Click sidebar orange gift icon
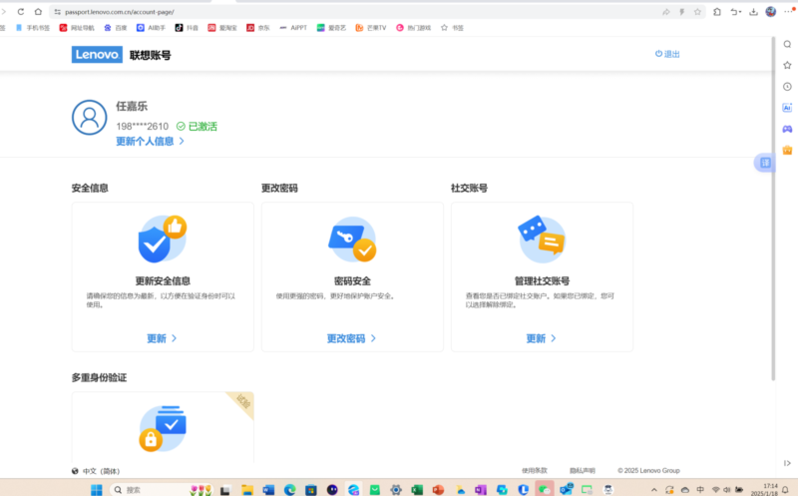This screenshot has width=798, height=496. 787,150
